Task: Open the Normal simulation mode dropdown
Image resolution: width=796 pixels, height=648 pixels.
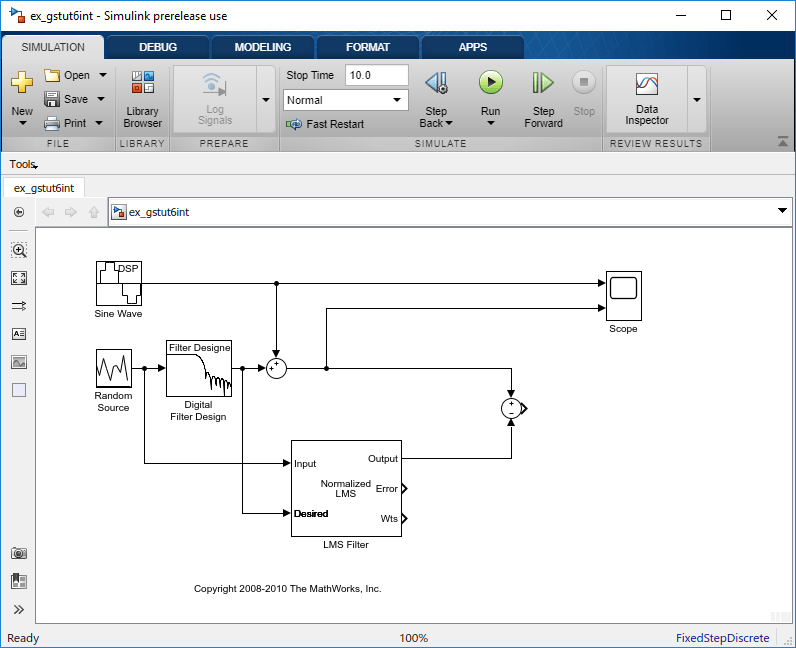Action: 346,100
